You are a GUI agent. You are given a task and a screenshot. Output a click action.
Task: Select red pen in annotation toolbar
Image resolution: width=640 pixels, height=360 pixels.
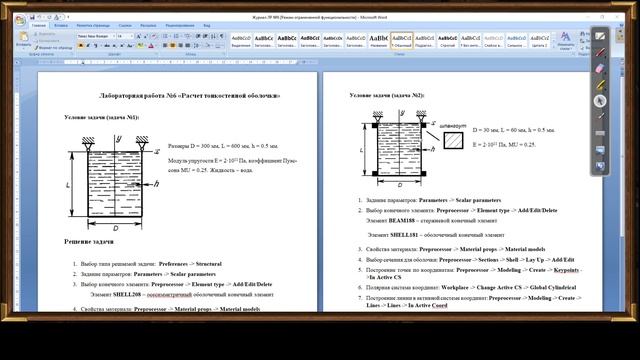coord(600,52)
